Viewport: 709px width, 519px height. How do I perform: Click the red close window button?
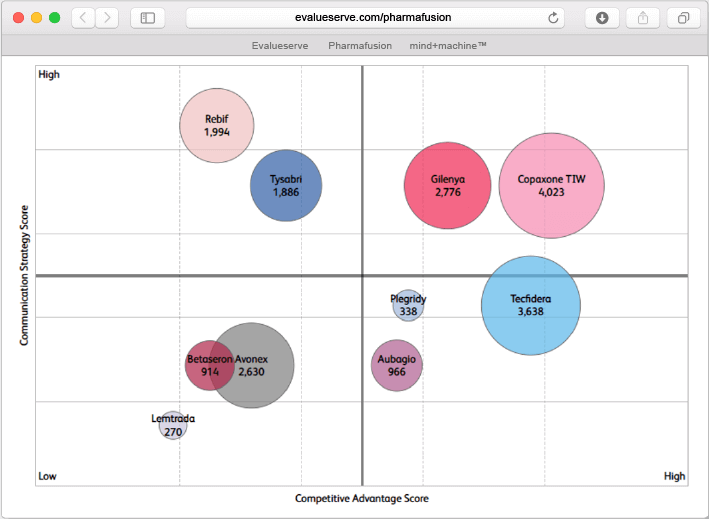[19, 18]
